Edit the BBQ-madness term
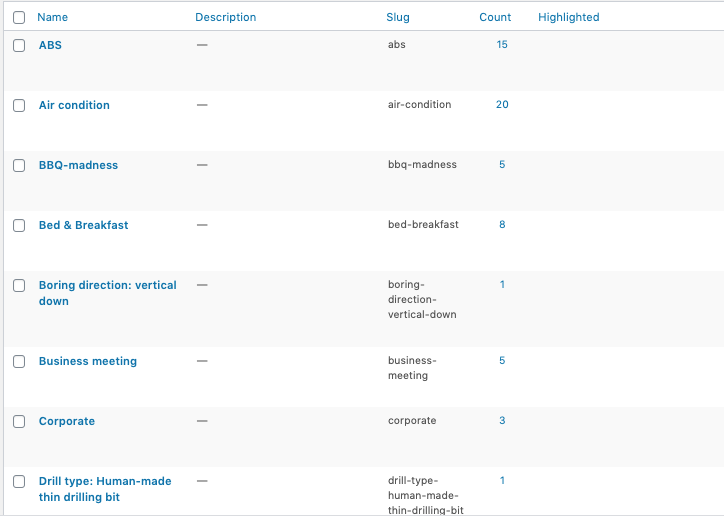The width and height of the screenshot is (724, 519). tap(78, 165)
